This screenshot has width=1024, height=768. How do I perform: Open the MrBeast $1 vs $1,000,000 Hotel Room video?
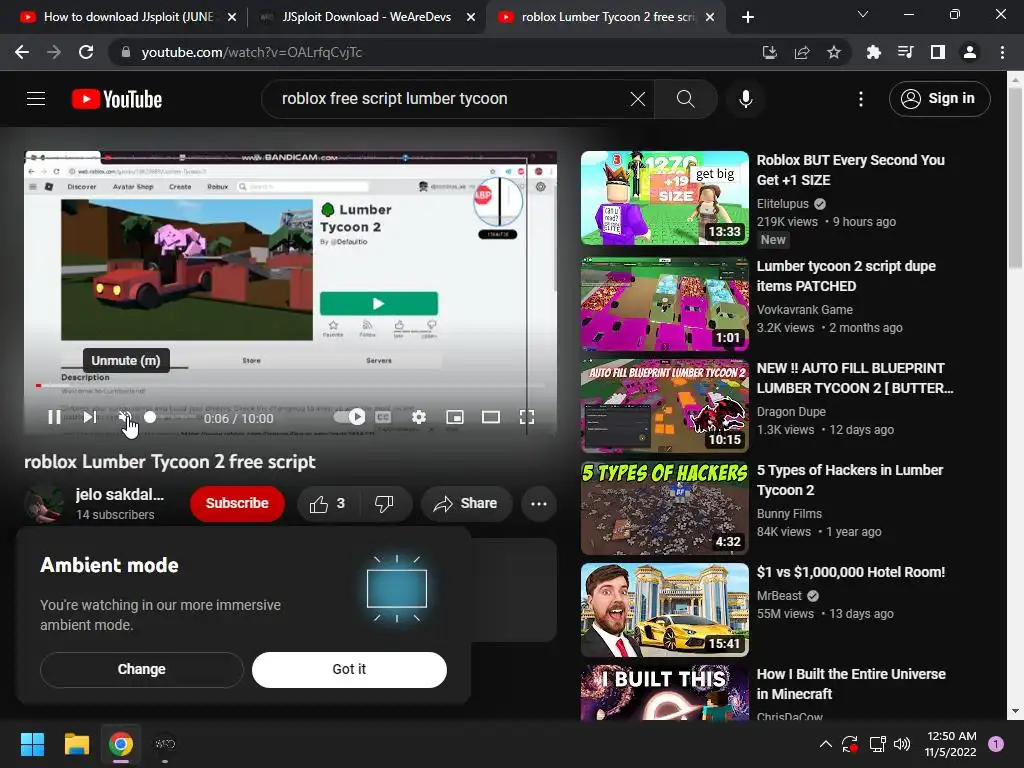[850, 572]
